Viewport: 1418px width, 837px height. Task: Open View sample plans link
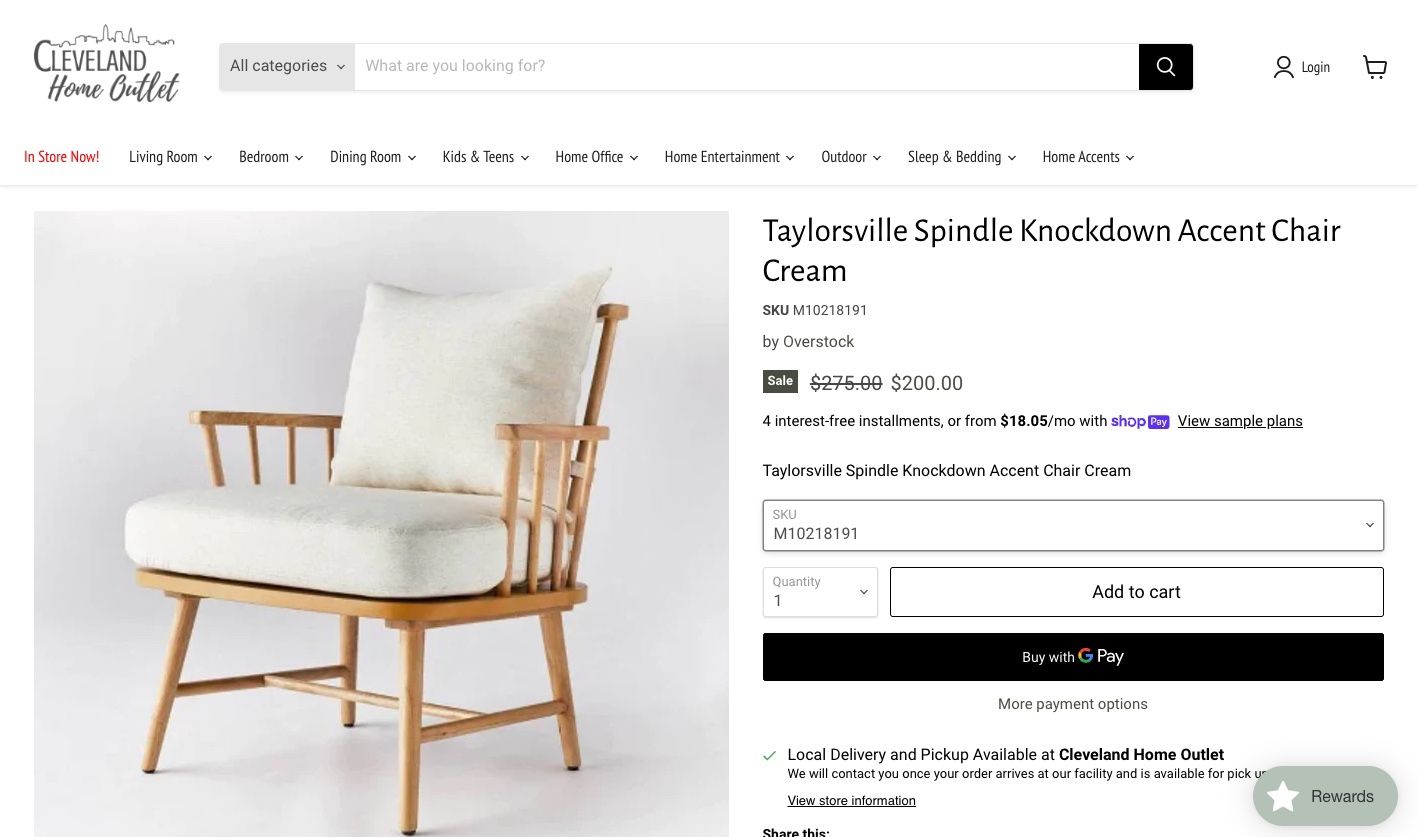(1239, 422)
